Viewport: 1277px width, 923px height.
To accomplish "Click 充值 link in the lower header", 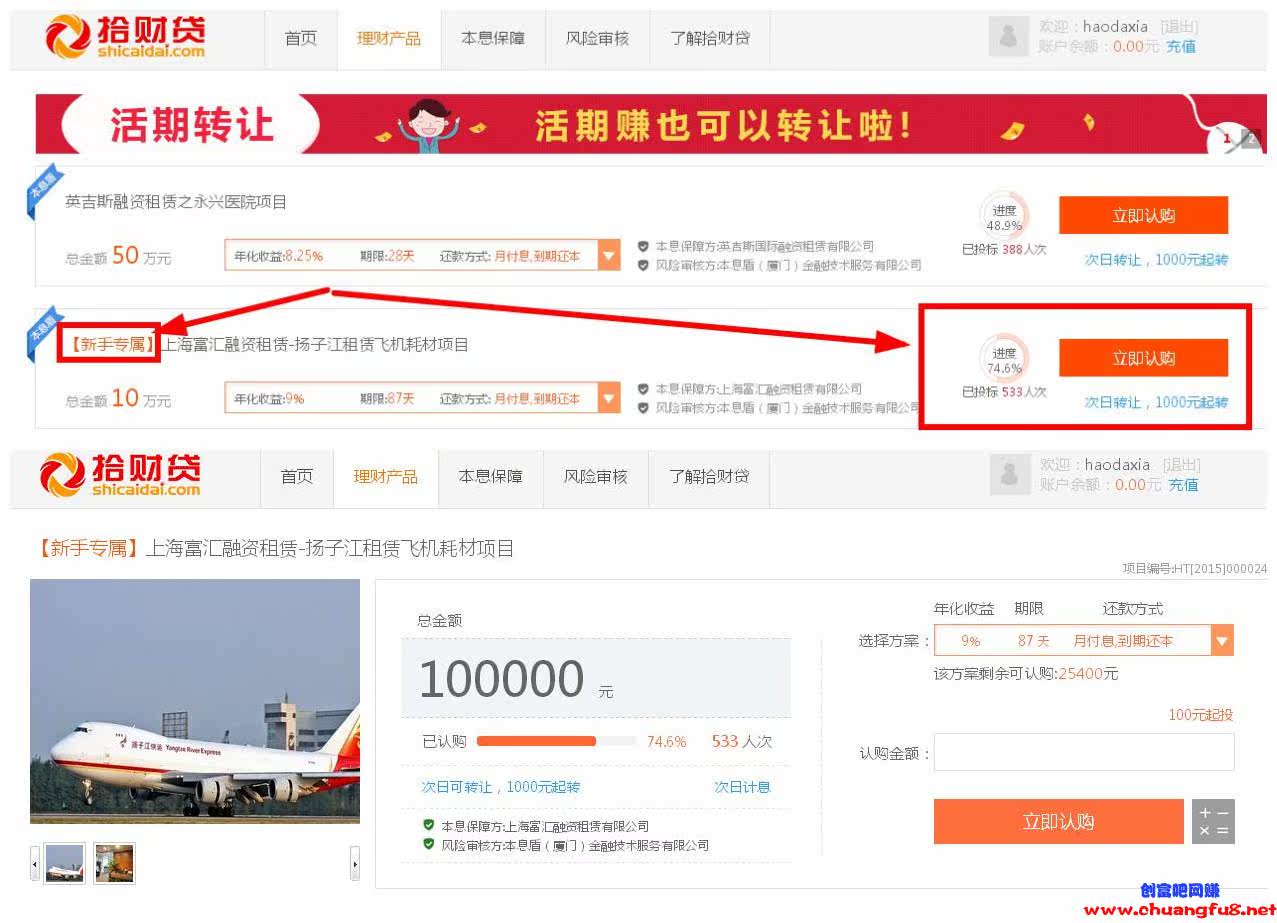I will coord(1183,484).
